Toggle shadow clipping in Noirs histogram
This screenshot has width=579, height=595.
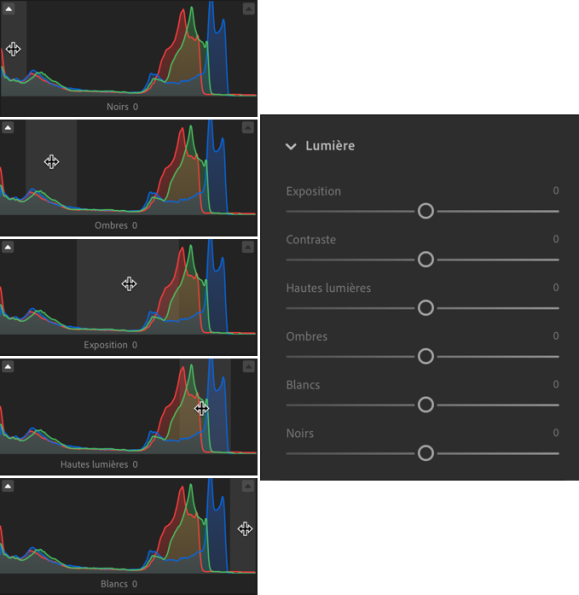click(x=9, y=9)
